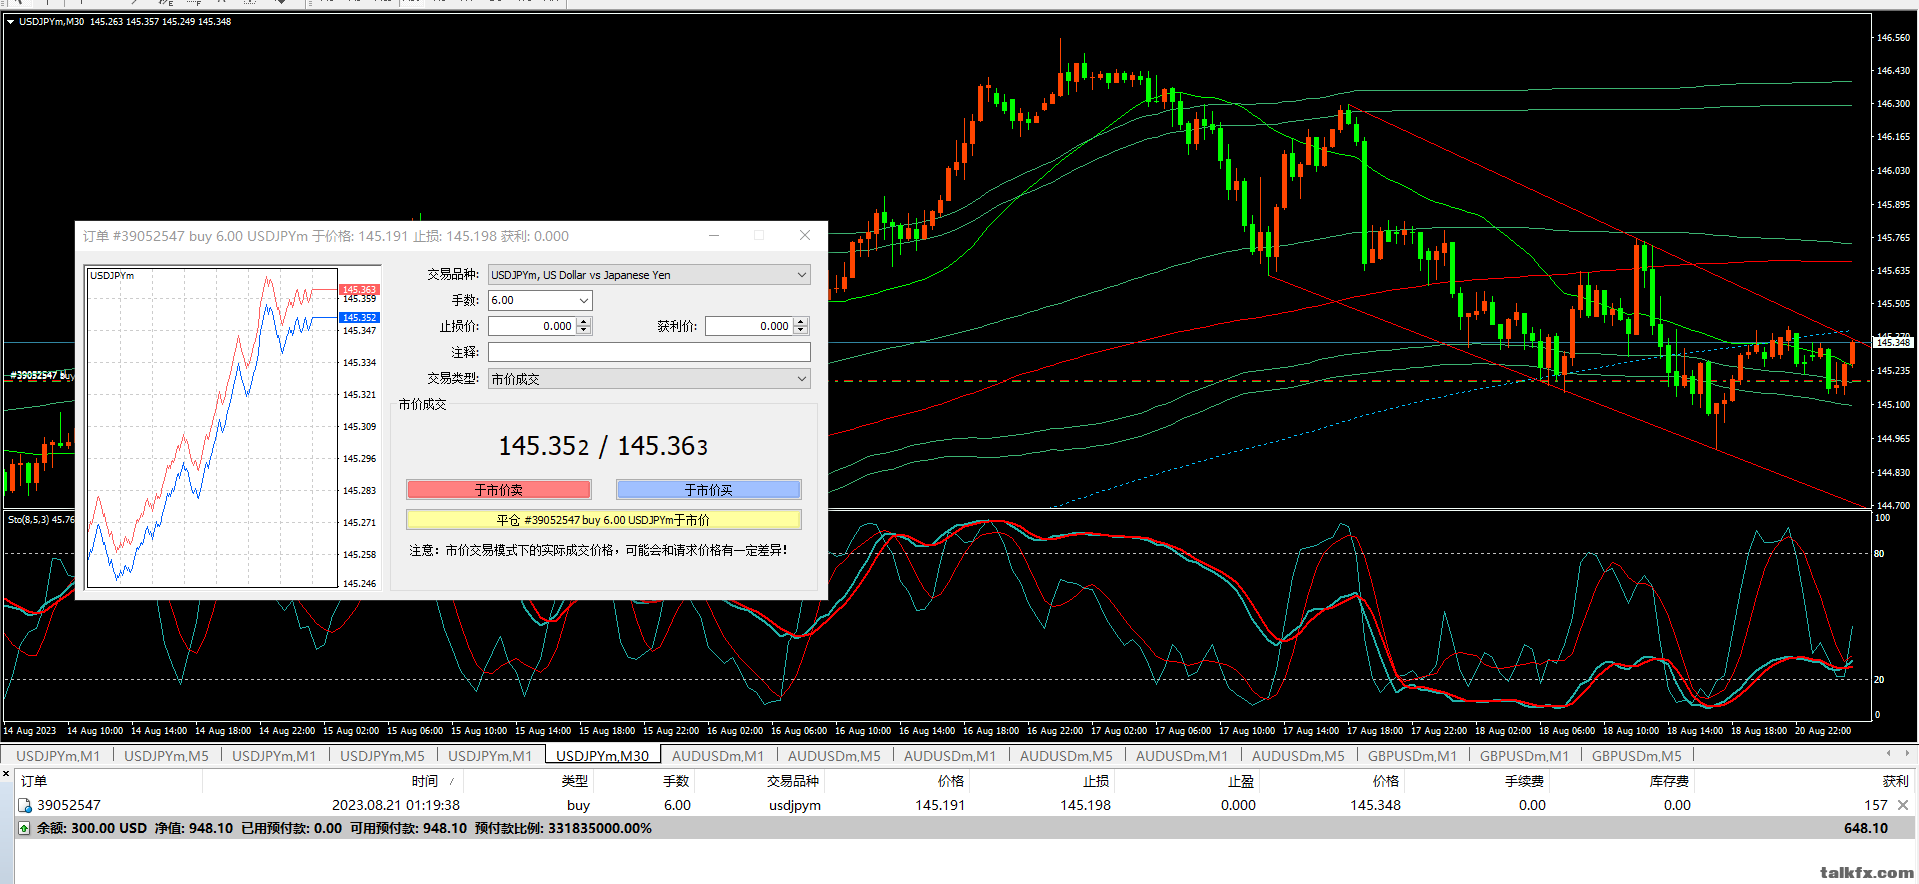1919x884 pixels.
Task: Close the terminal panel with its X icon
Action: click(7, 773)
